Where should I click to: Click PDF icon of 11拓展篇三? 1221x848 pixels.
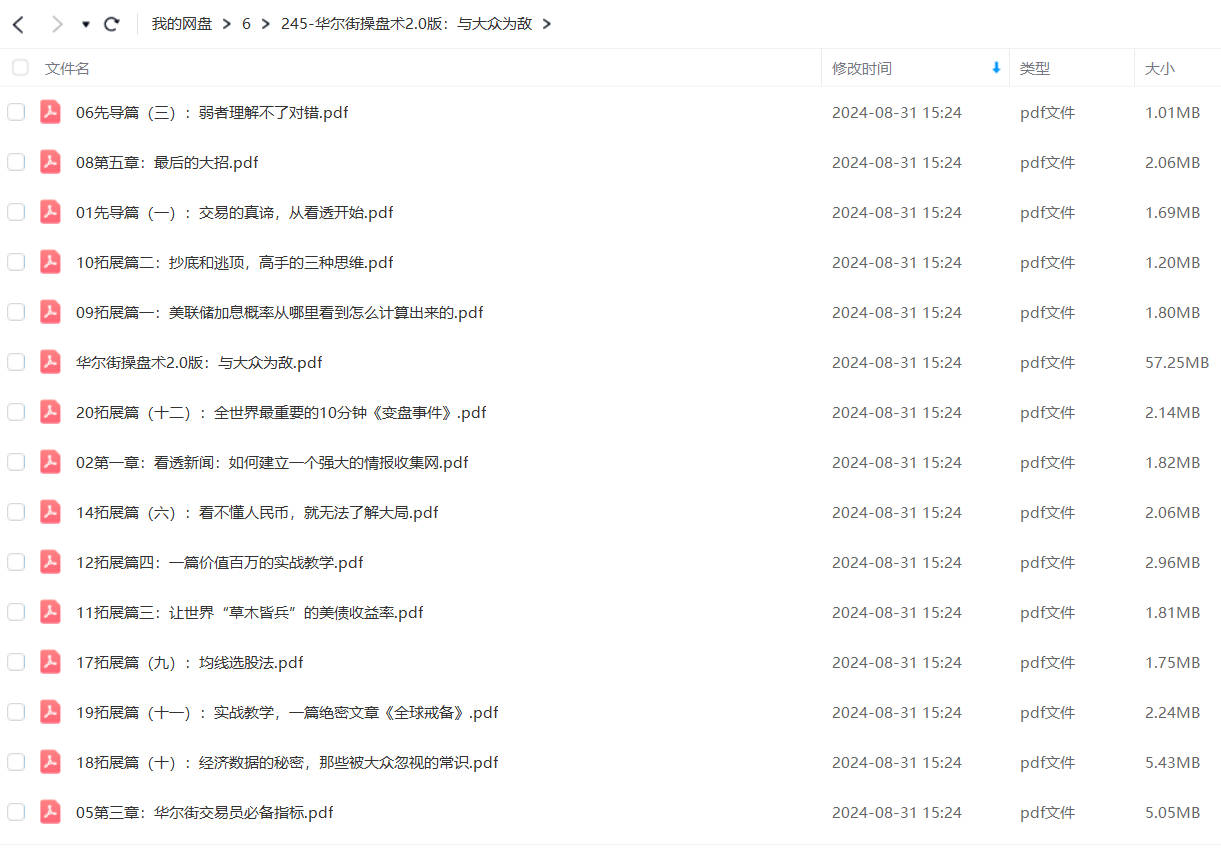coord(50,612)
